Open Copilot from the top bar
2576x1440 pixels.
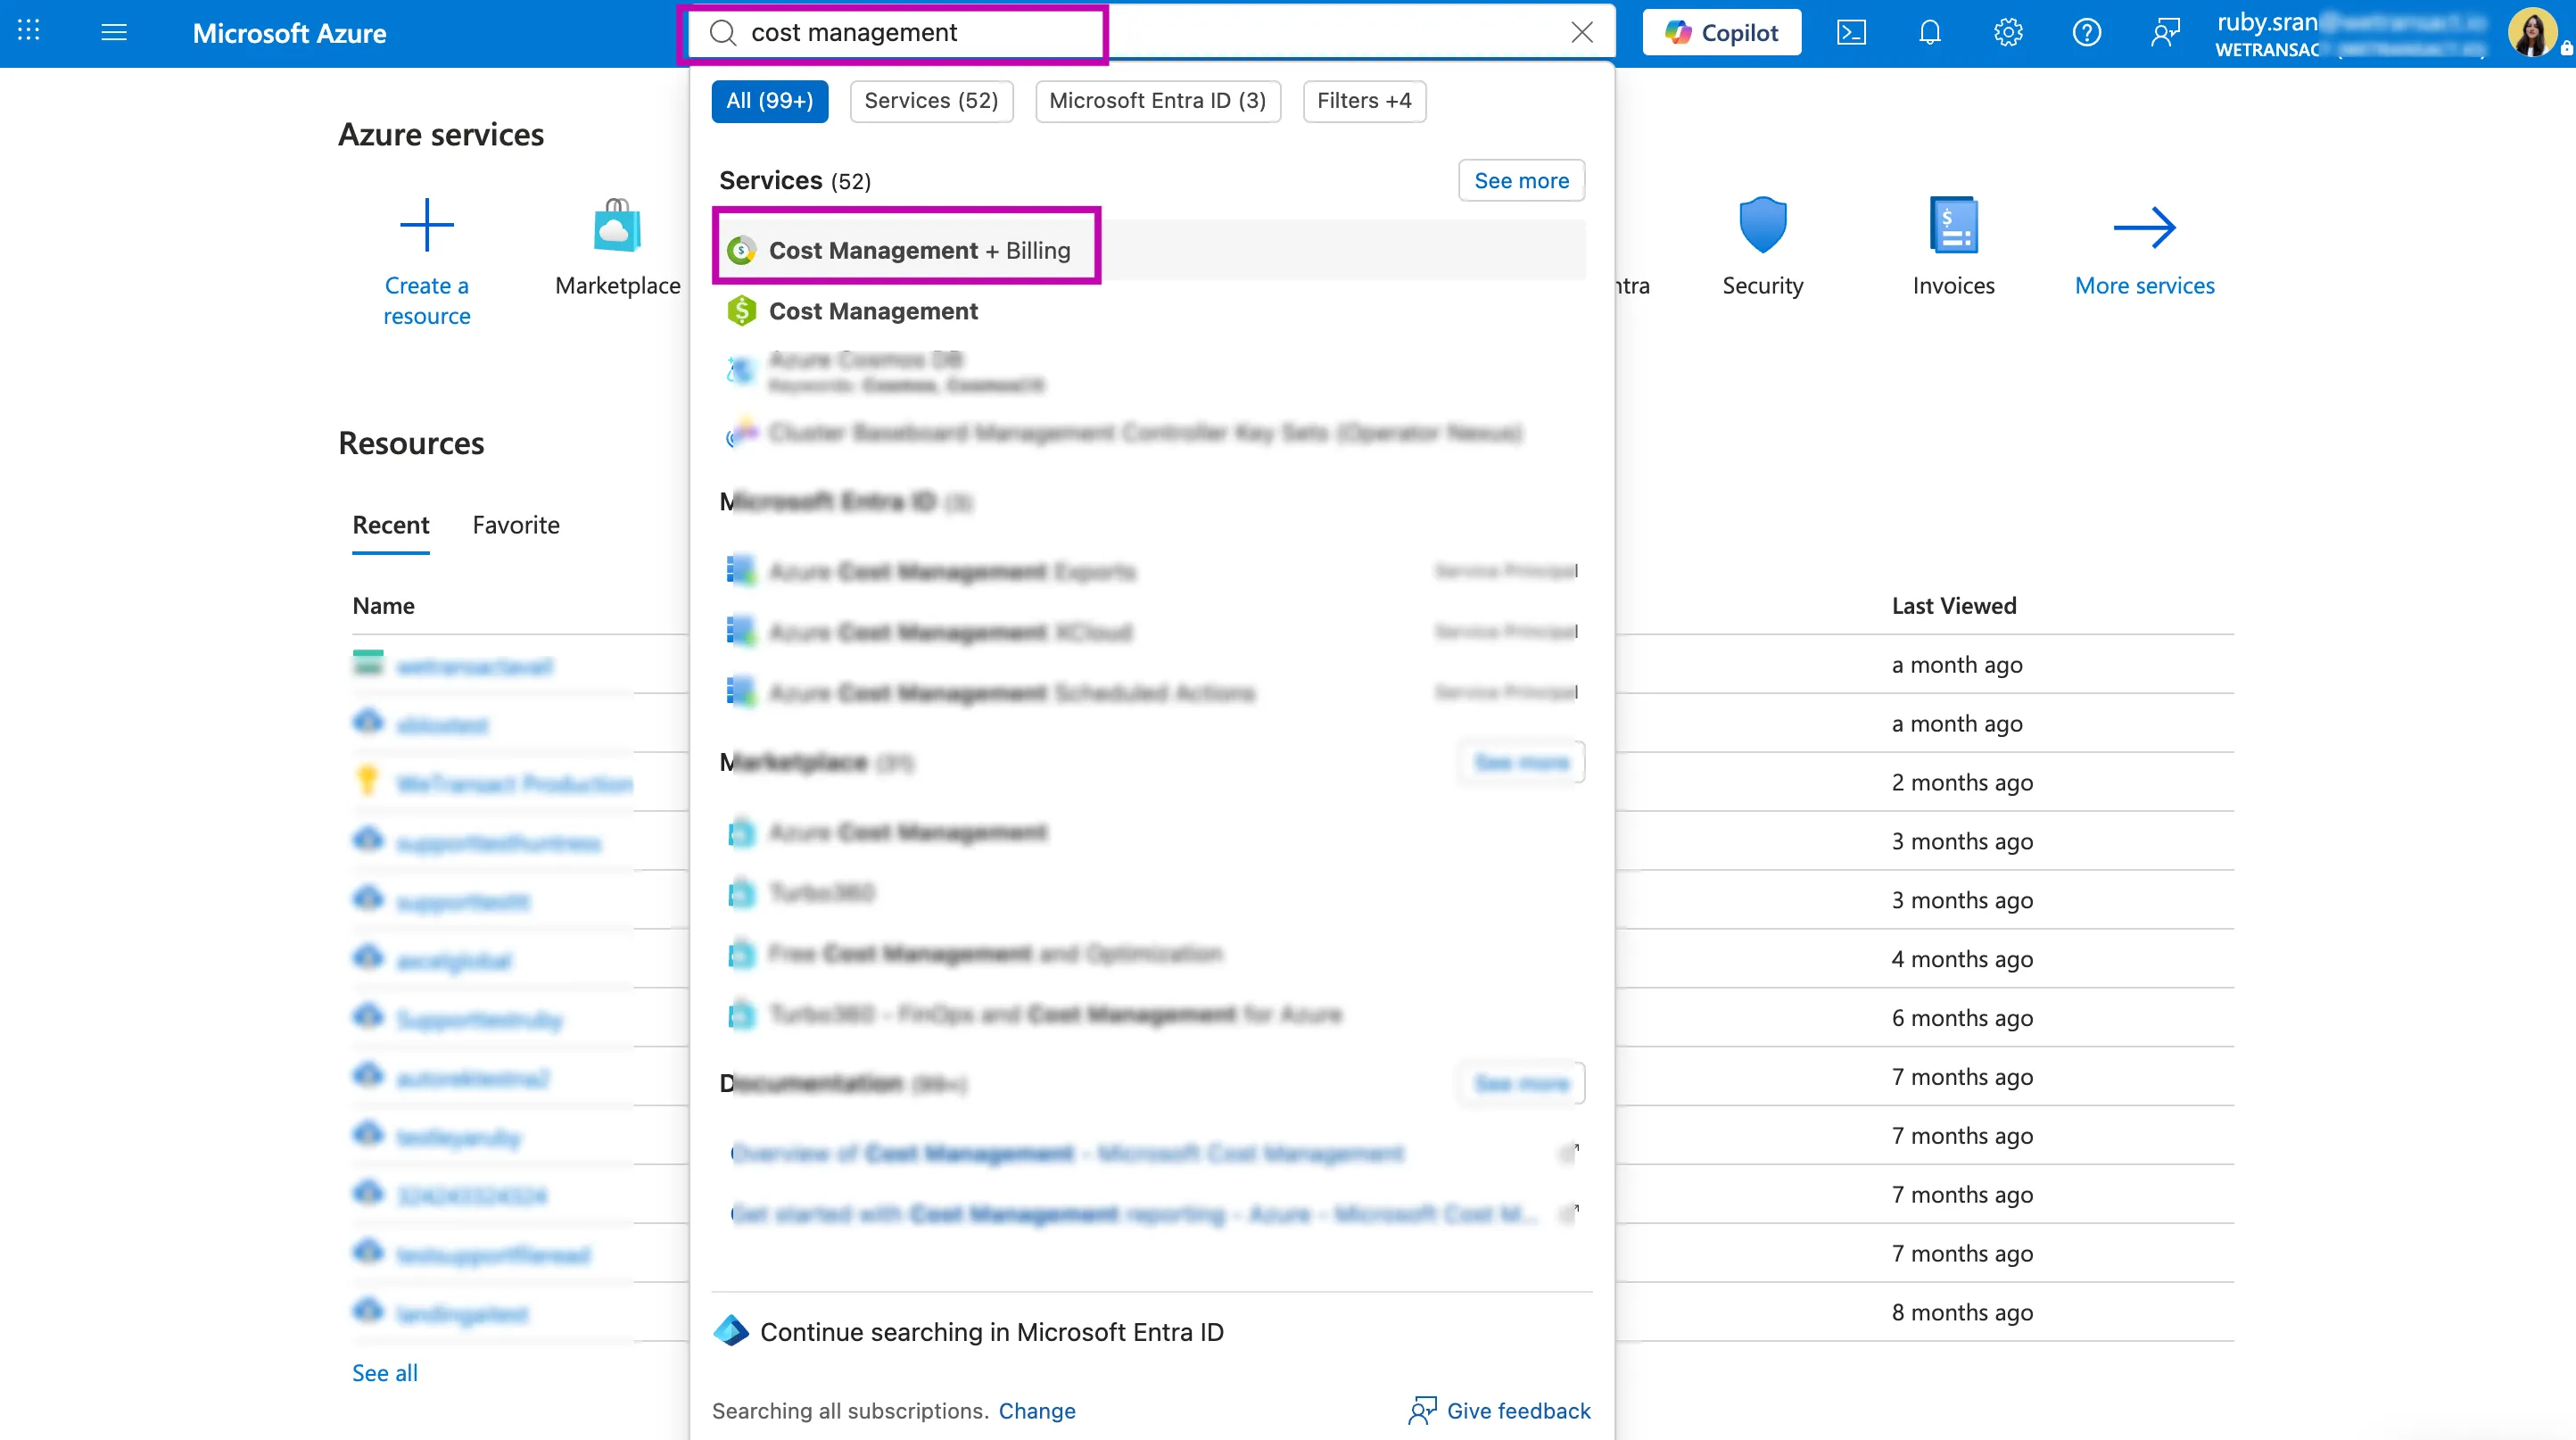[1721, 32]
